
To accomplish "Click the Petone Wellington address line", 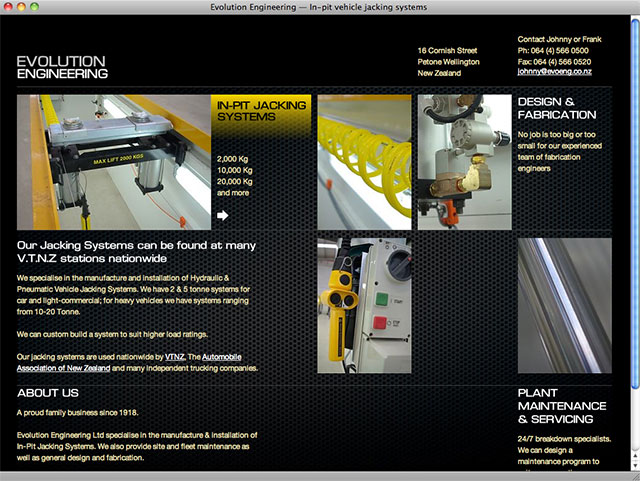I will [448, 62].
